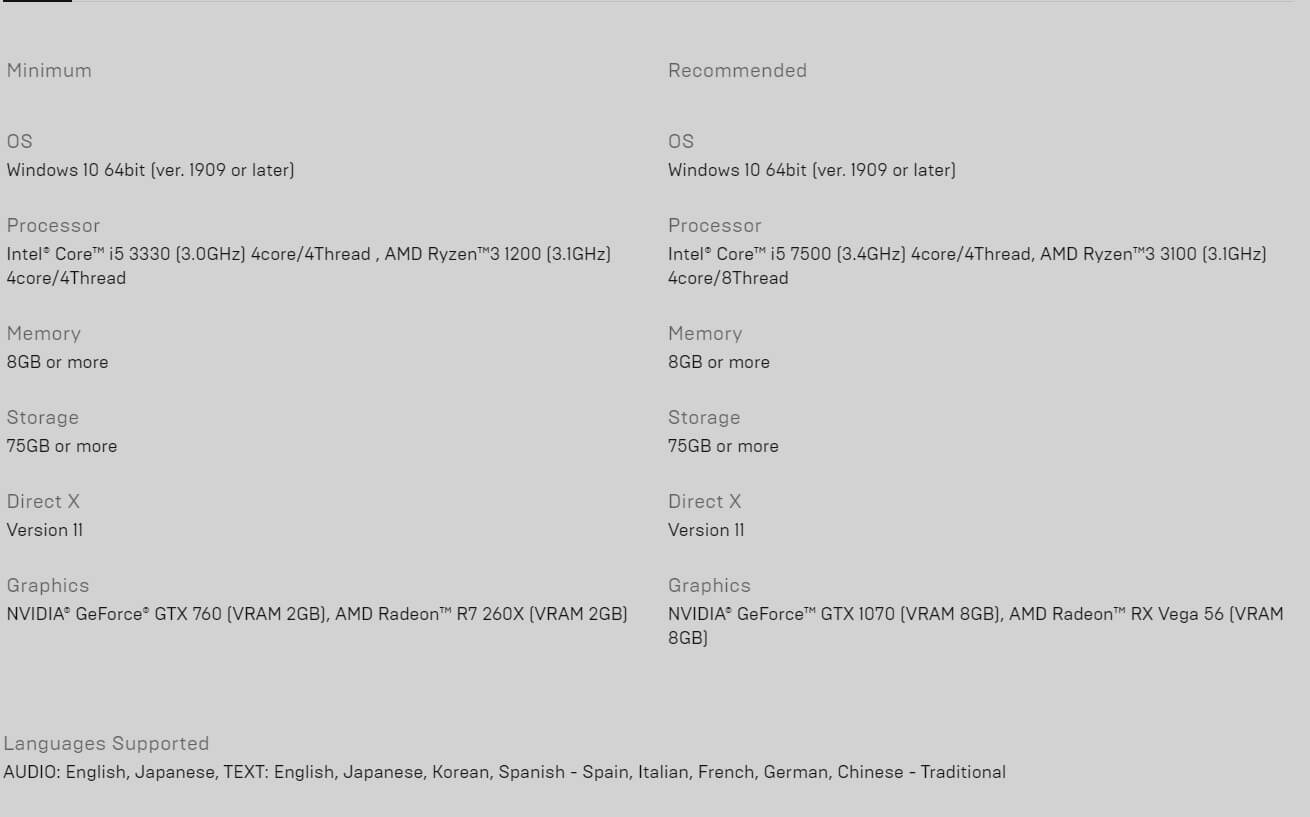Click the Direct X label under Minimum

(x=43, y=502)
